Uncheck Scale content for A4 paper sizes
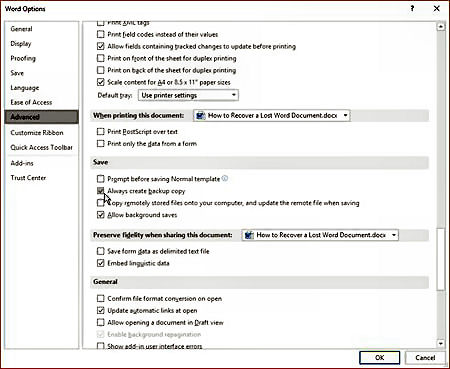Screen dimensions: 450x369 [x=100, y=82]
